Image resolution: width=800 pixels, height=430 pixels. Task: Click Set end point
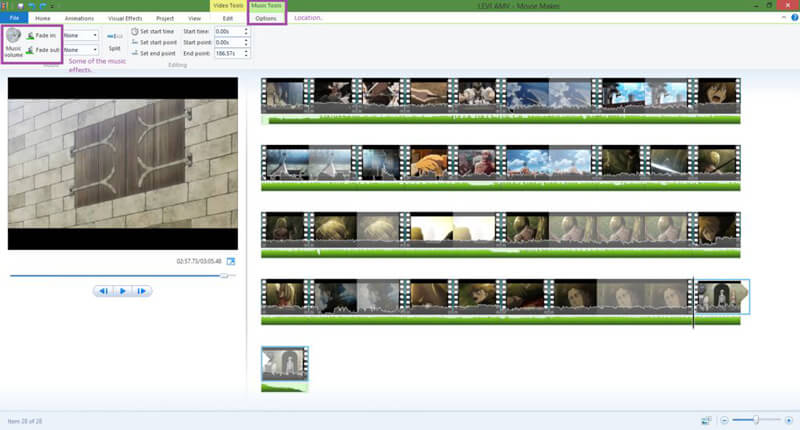pos(153,53)
